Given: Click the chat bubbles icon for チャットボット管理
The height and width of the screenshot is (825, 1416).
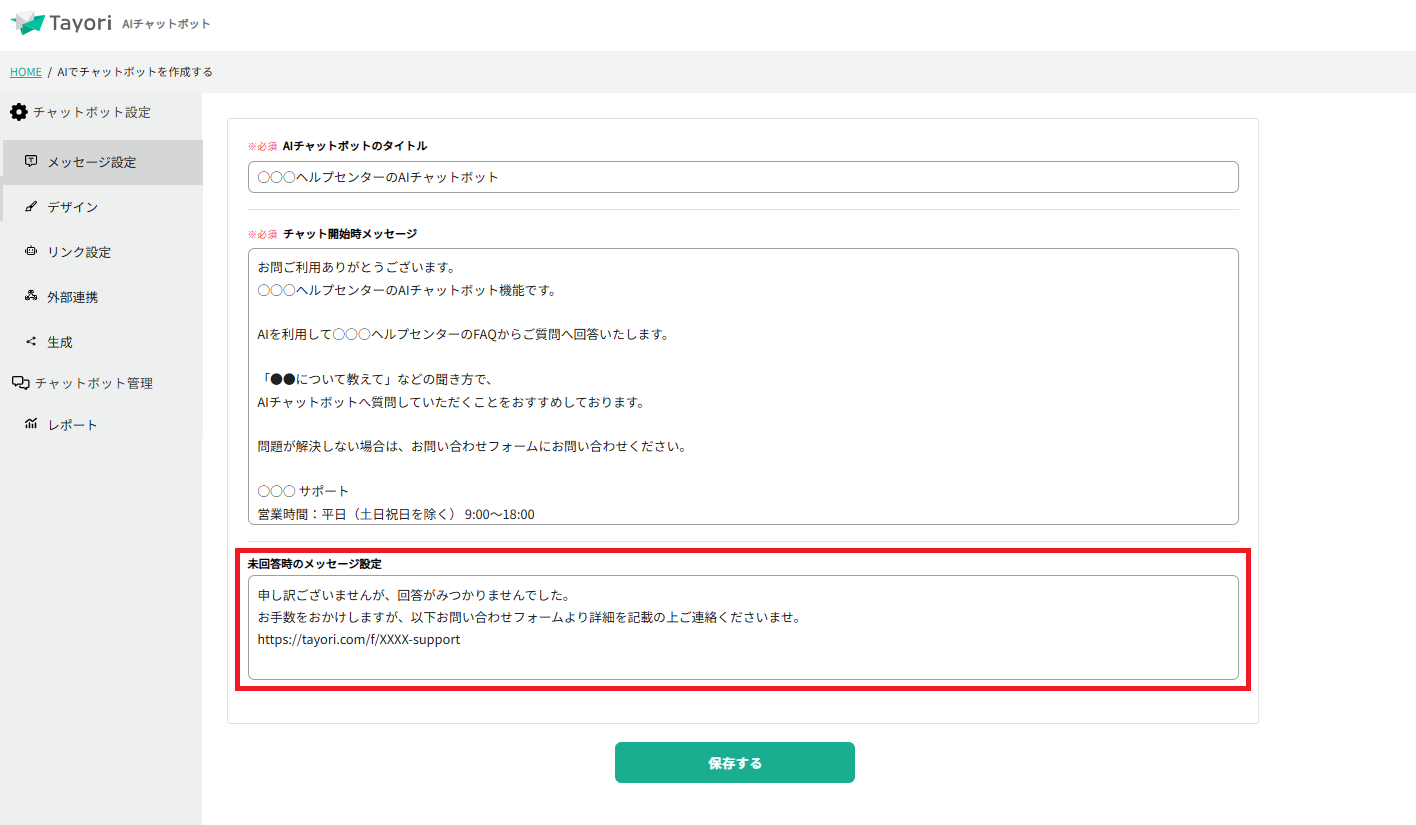Looking at the screenshot, I should coord(20,383).
